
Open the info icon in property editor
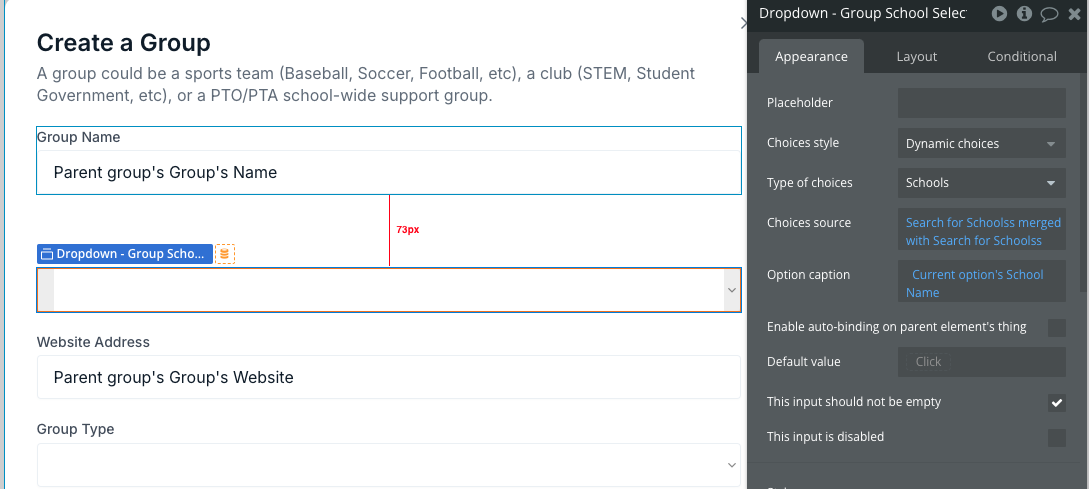pos(1024,14)
